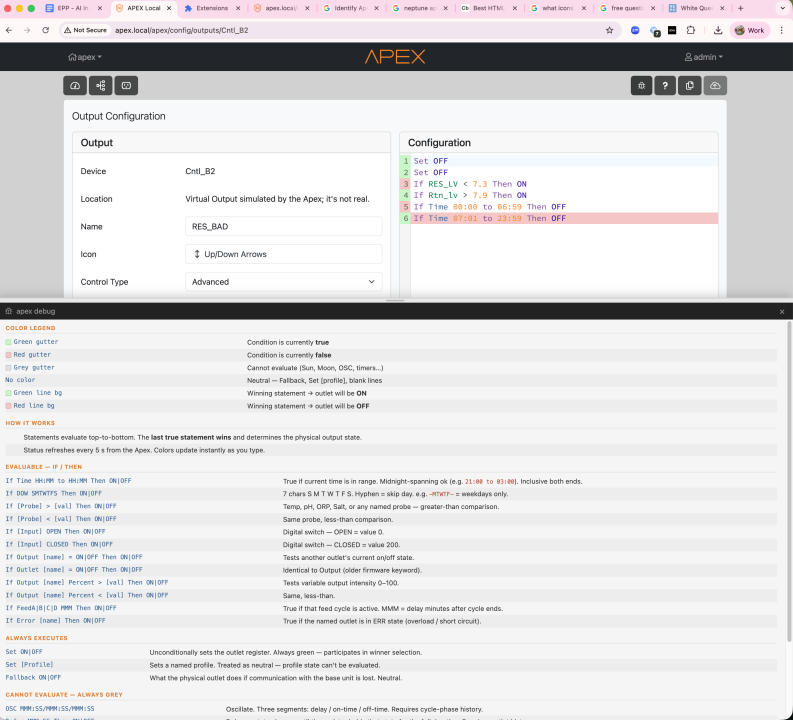Open the Icon selector showing Up/Down Arrows
Viewport: 793px width, 720px height.
(x=283, y=254)
